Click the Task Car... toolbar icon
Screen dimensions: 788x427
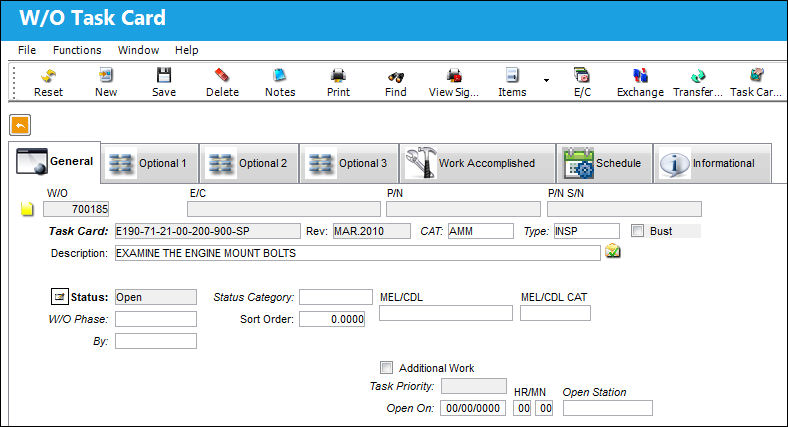[x=756, y=76]
